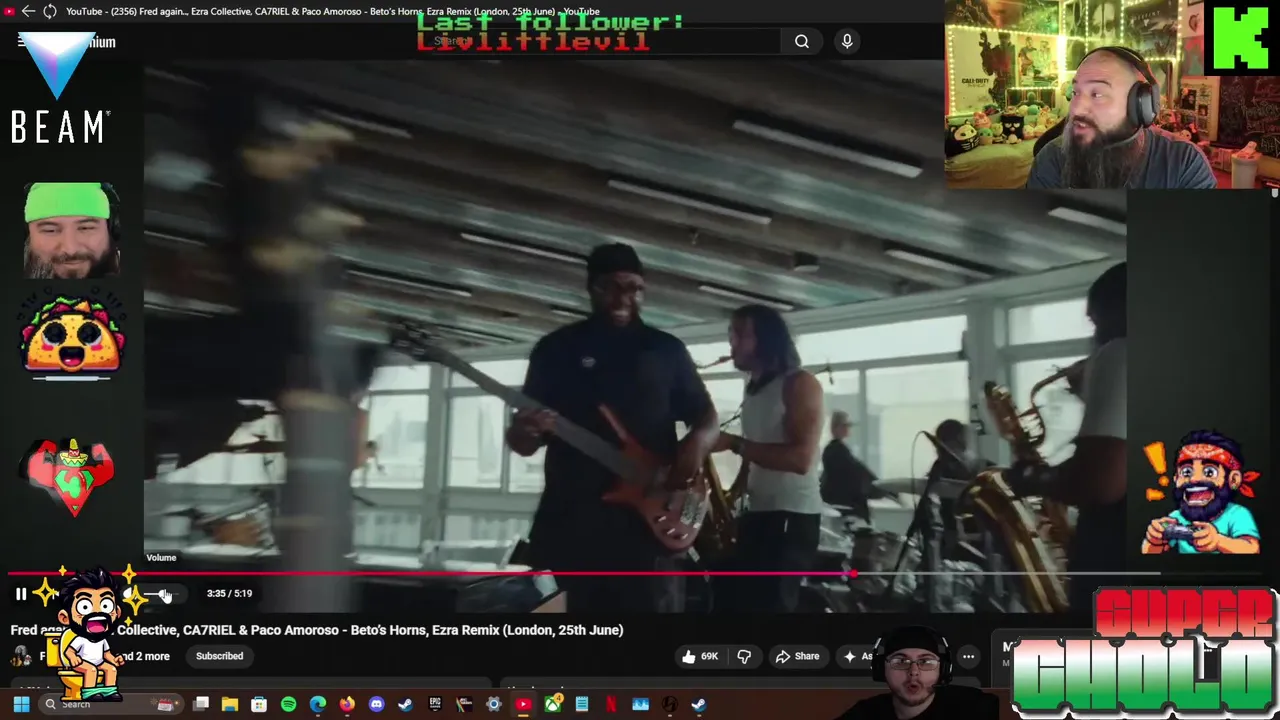Pause the YouTube video
Image resolution: width=1280 pixels, height=720 pixels.
21,594
